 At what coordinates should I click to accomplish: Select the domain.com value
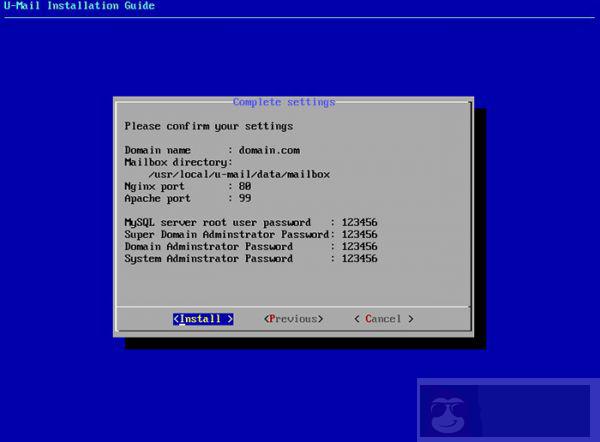(269, 150)
